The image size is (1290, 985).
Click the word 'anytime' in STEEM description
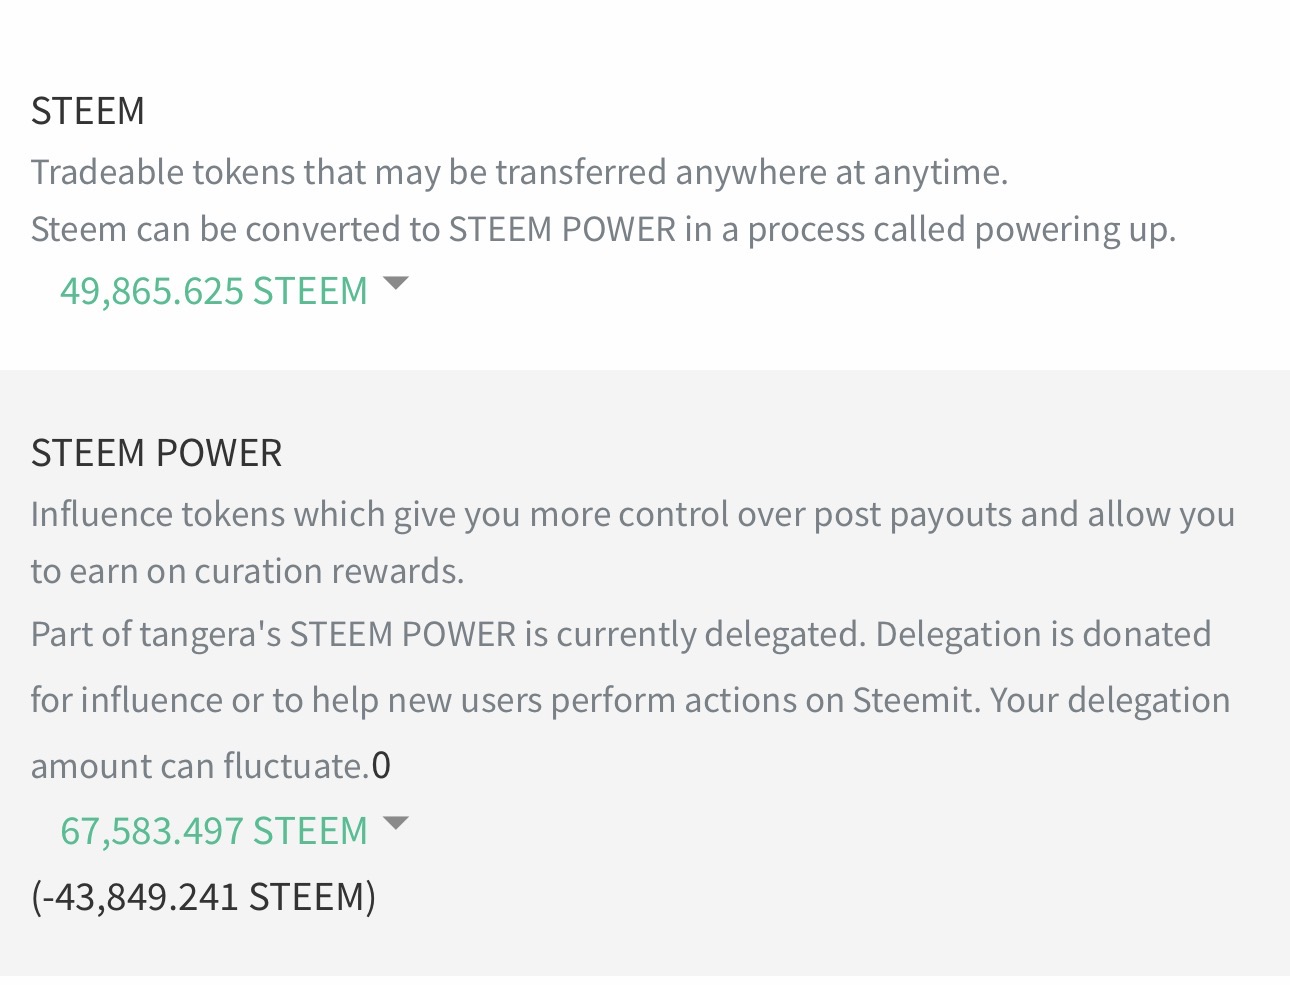[936, 173]
